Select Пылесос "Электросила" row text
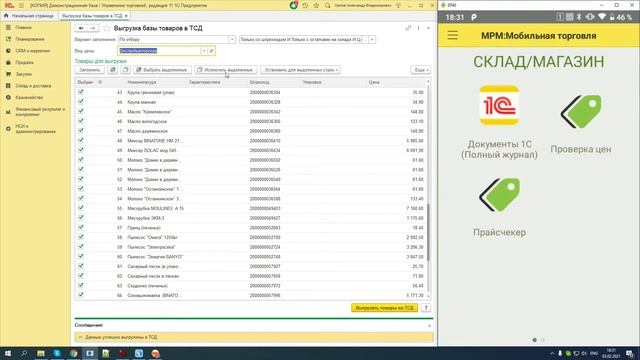Viewport: 640px width, 360px height. (151, 247)
